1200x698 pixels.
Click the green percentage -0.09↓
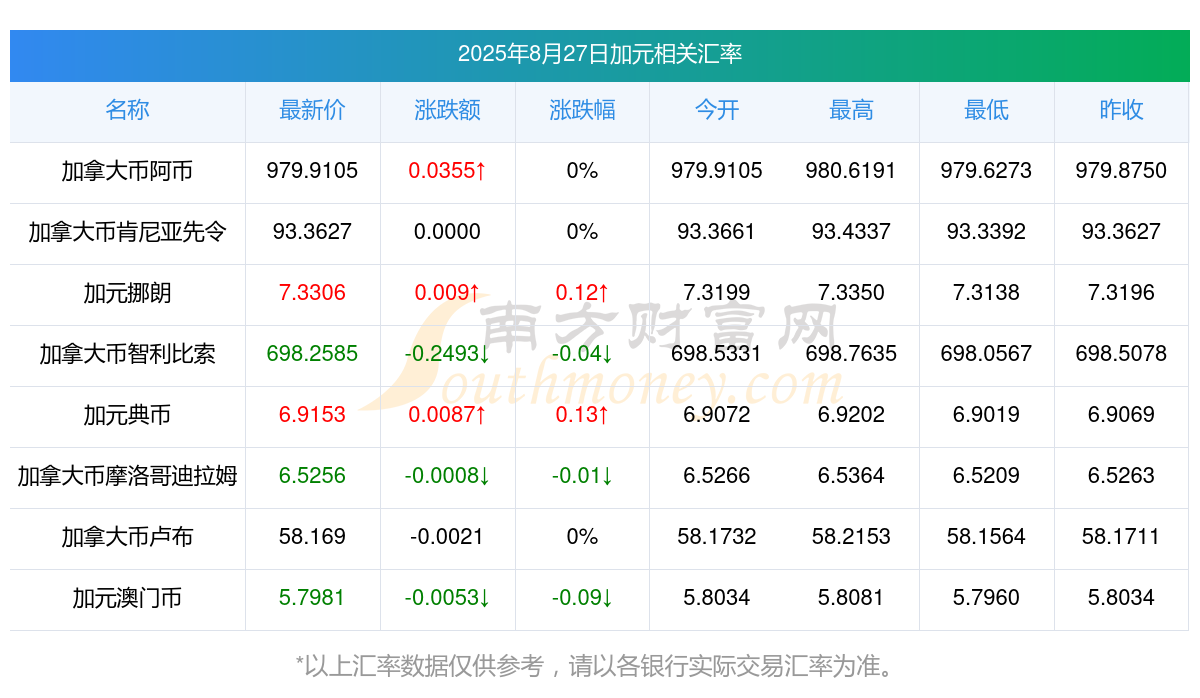(x=582, y=598)
